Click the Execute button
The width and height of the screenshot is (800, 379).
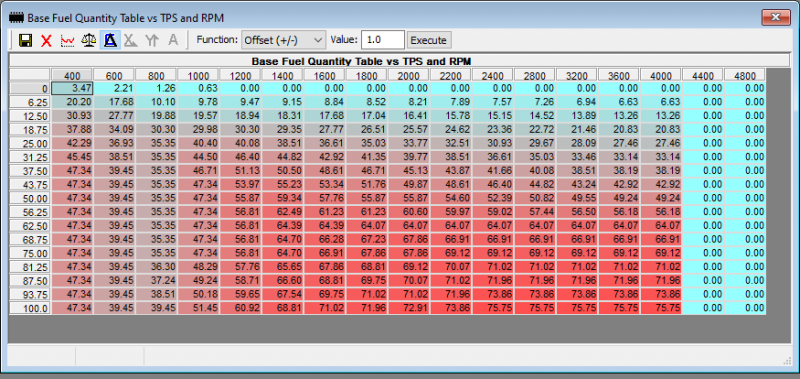click(x=429, y=40)
